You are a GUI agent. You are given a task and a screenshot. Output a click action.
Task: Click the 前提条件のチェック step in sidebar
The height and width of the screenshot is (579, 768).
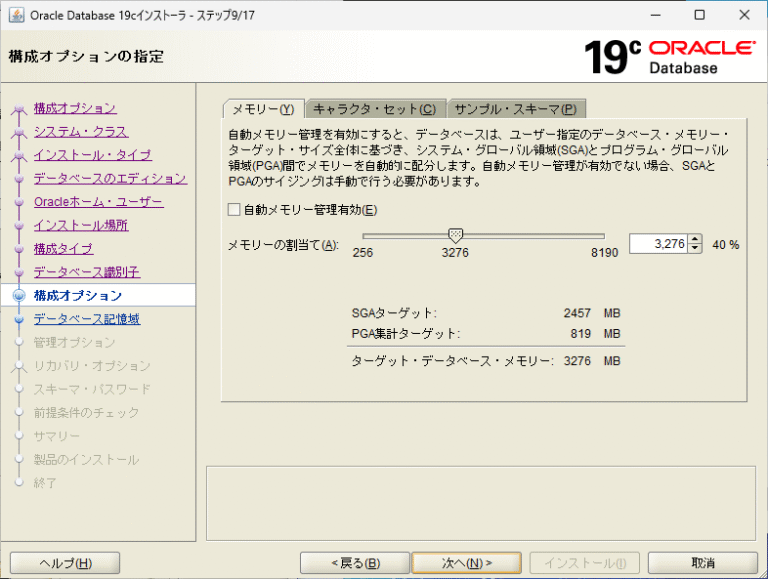[x=86, y=413]
